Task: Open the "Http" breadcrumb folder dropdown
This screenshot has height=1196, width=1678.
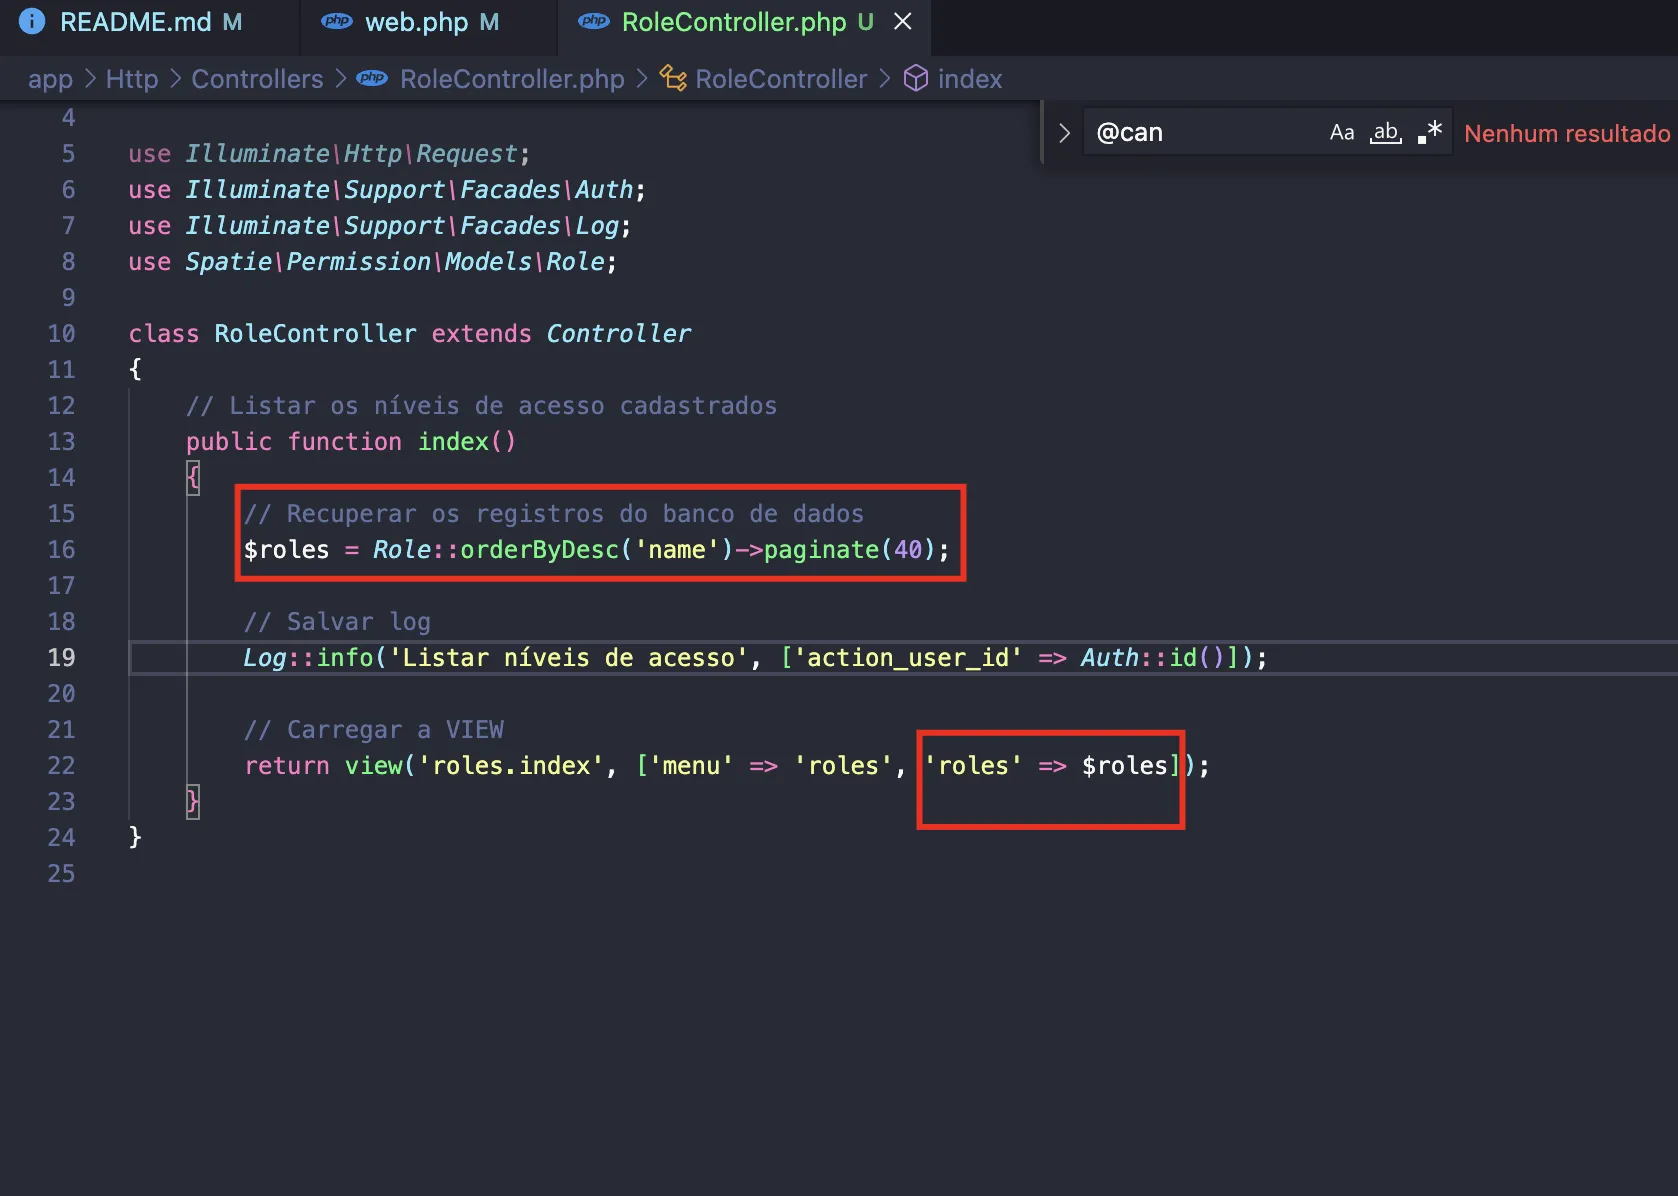Action: tap(132, 79)
